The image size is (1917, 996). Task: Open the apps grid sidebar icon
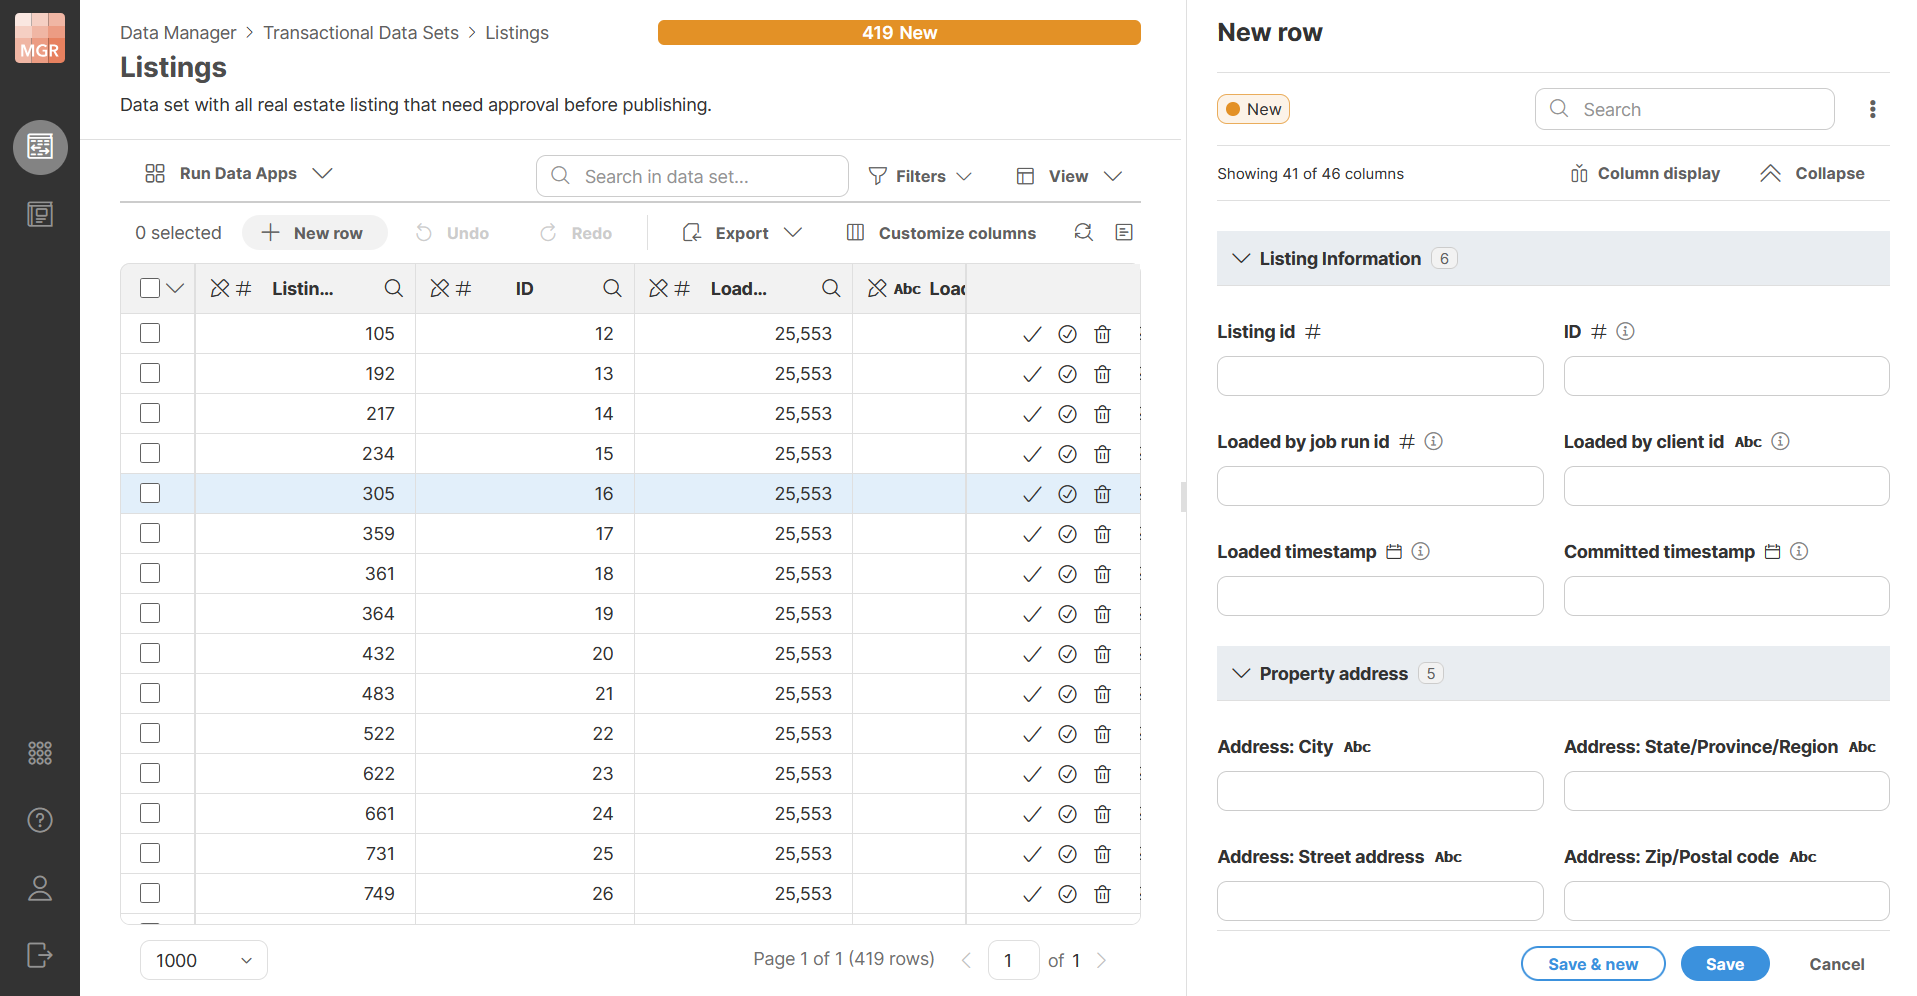click(40, 753)
